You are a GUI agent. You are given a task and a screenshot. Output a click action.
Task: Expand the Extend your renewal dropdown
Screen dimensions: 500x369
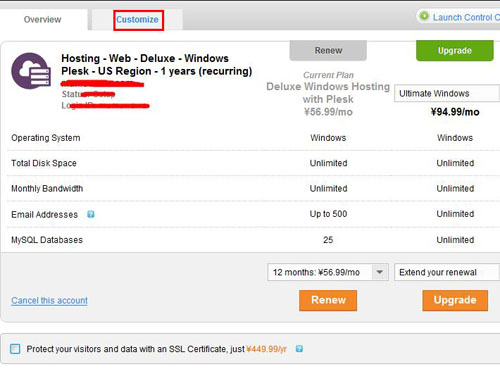click(447, 272)
